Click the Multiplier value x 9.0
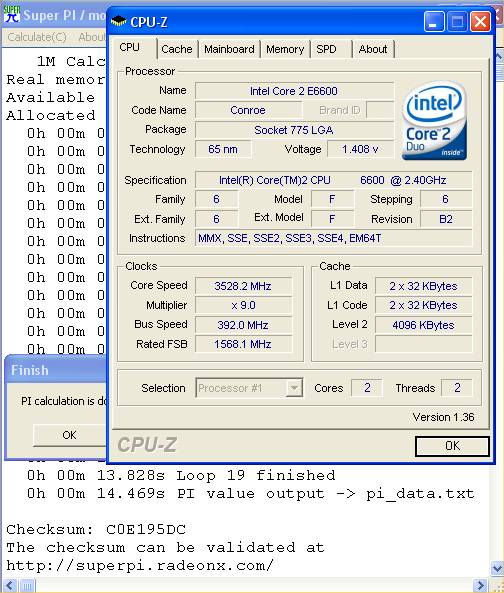Image resolution: width=504 pixels, height=593 pixels. 243,305
